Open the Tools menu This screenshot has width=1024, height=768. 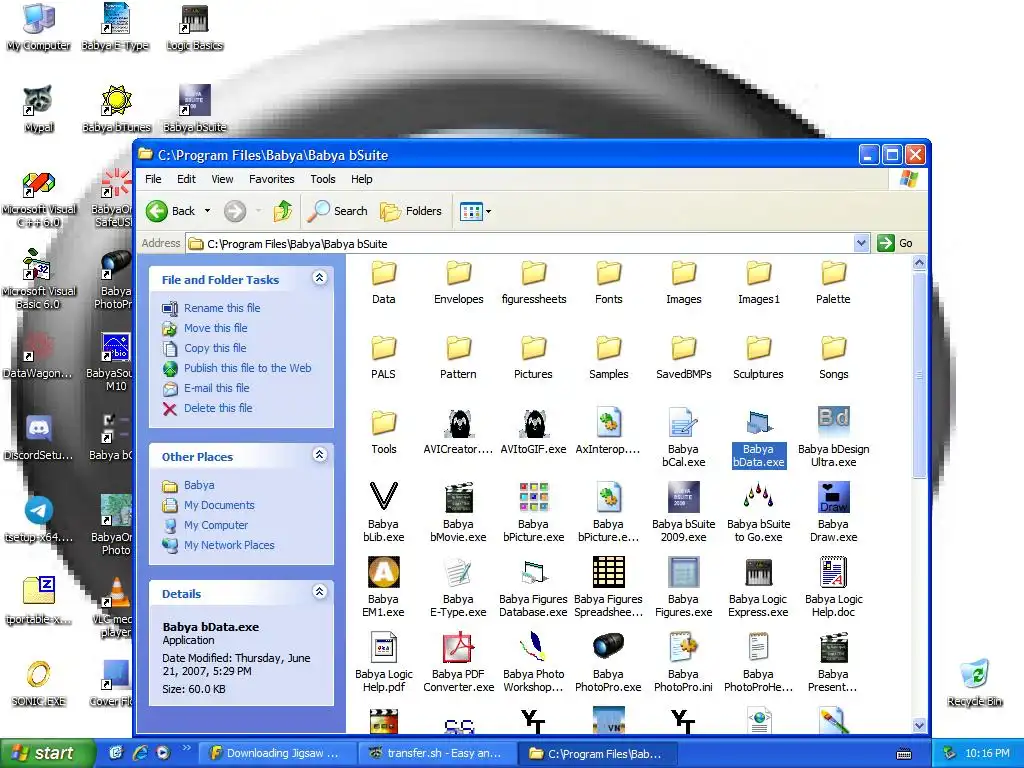[x=323, y=179]
